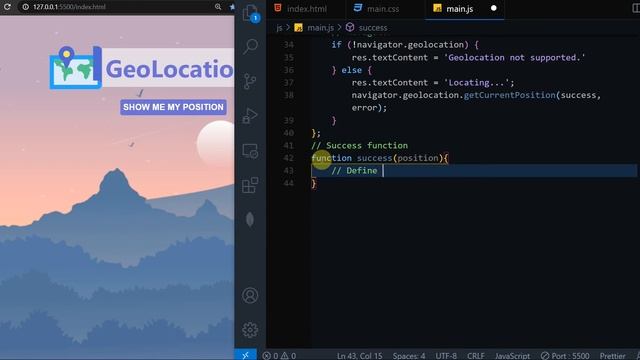This screenshot has height=360, width=640.
Task: View site information icon in address bar
Action: point(25,7)
